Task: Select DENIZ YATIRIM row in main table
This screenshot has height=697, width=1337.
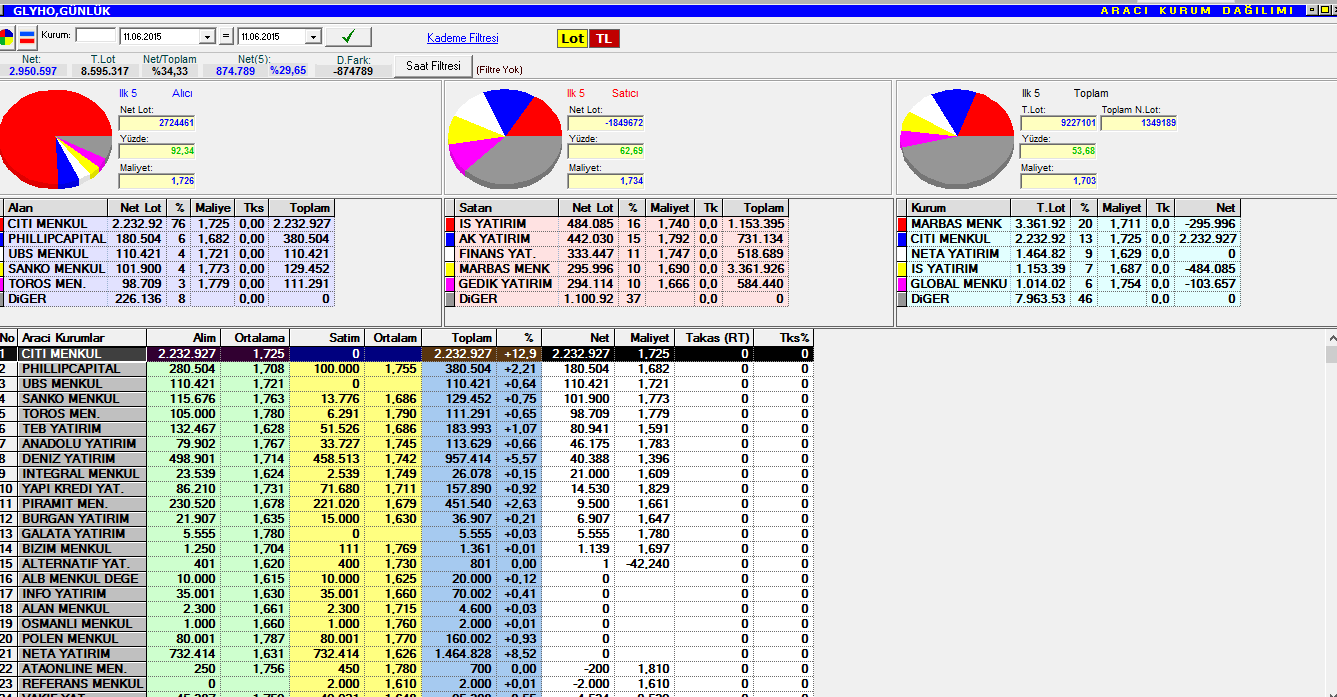Action: (406, 459)
